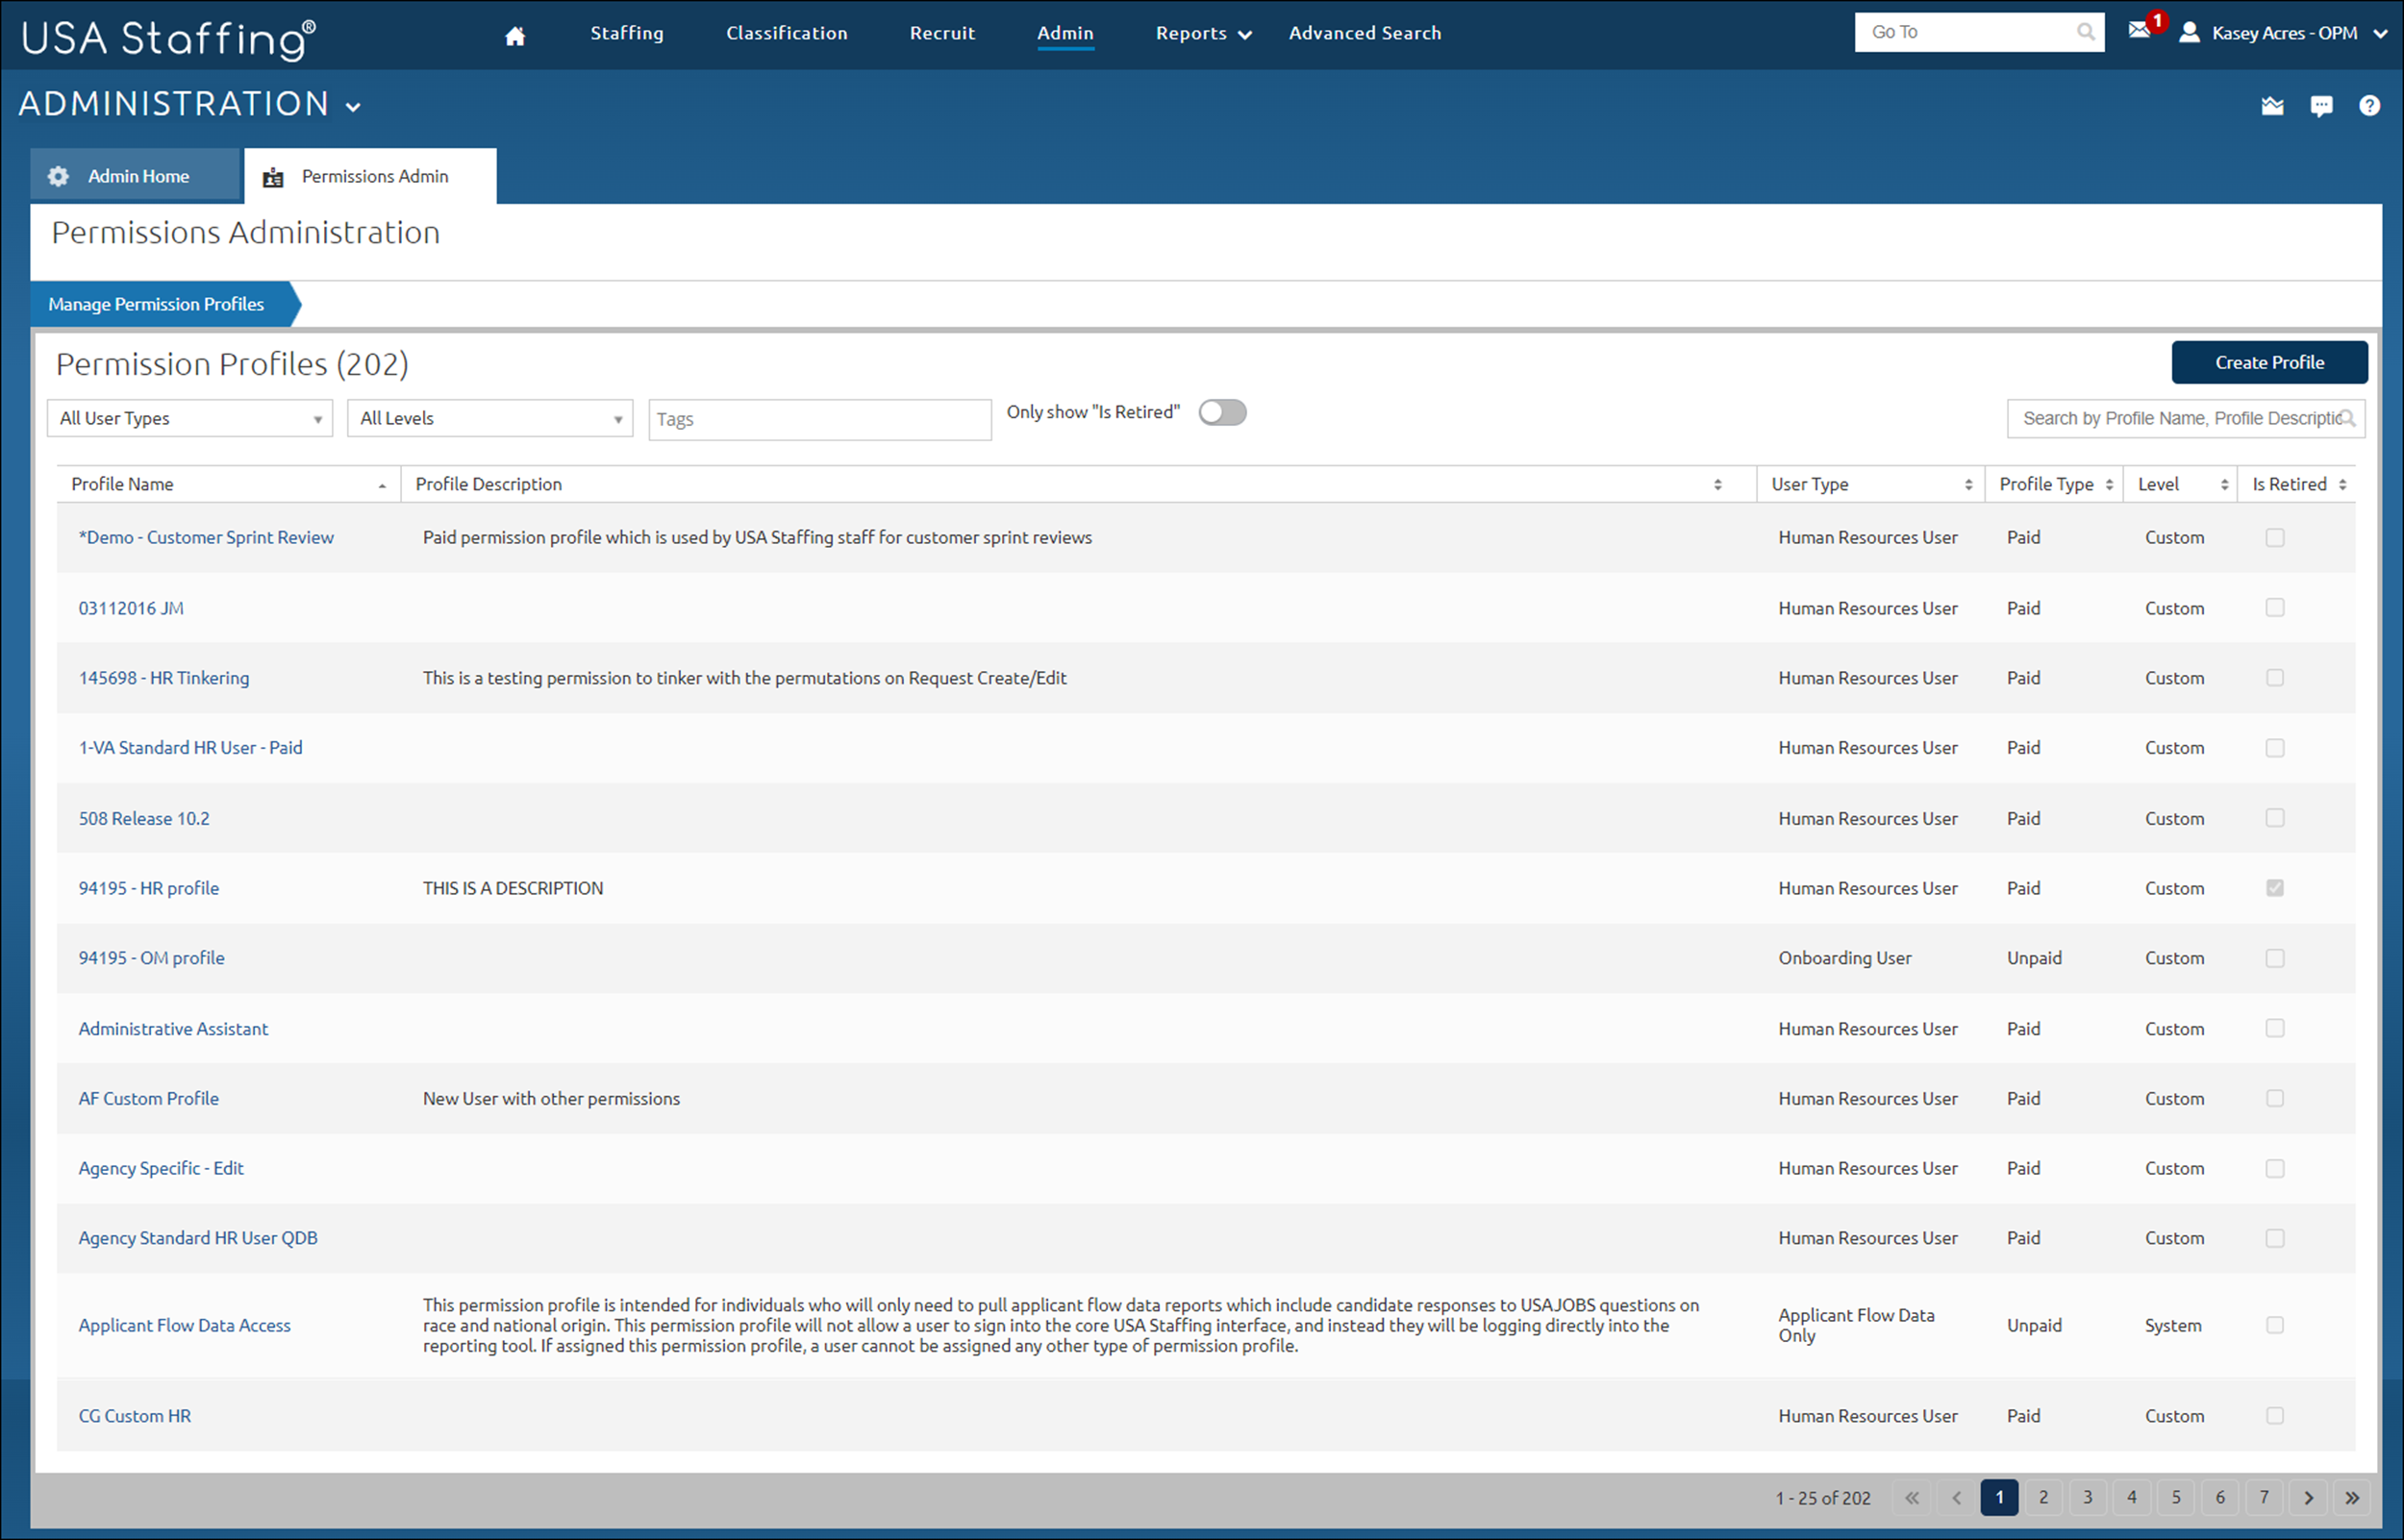Viewport: 2404px width, 1540px height.
Task: Click inside the Tags input field
Action: point(820,418)
